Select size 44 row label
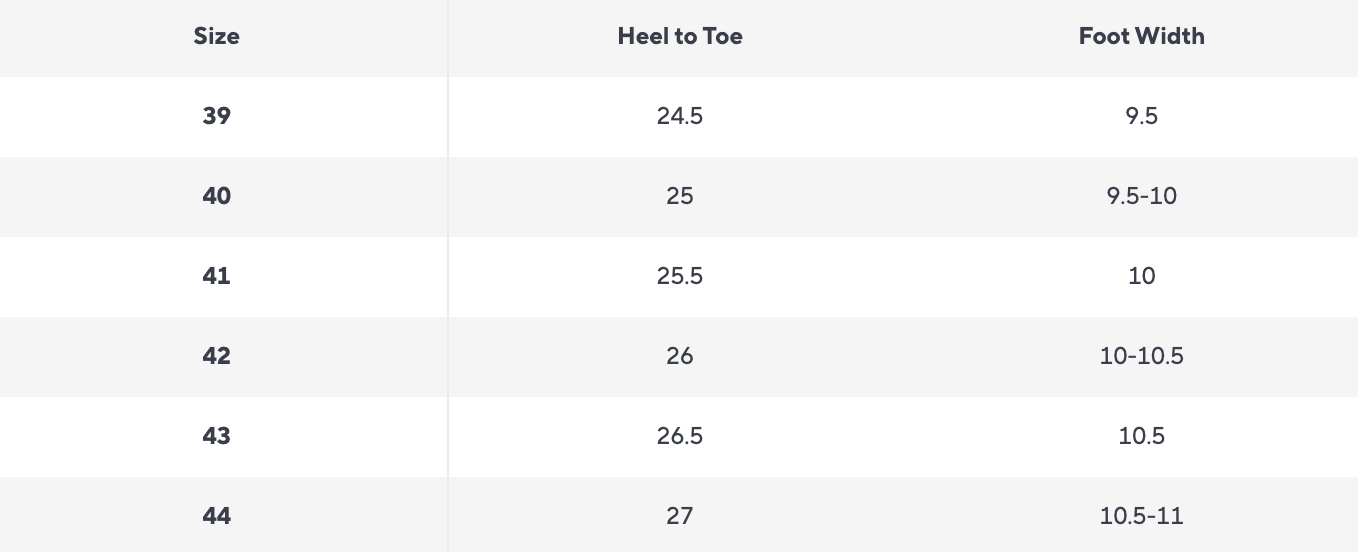Image resolution: width=1358 pixels, height=552 pixels. [216, 516]
